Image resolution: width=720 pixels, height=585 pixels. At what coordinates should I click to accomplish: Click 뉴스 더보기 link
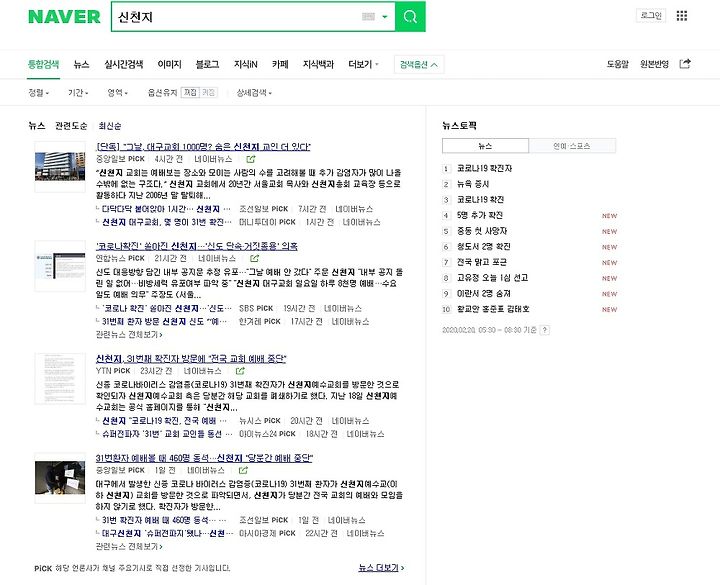coord(381,568)
